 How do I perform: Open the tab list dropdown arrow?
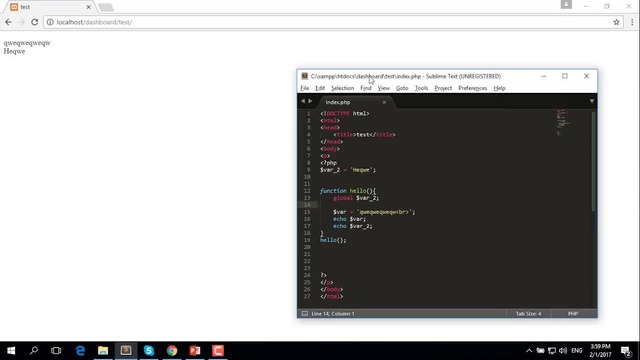point(591,101)
